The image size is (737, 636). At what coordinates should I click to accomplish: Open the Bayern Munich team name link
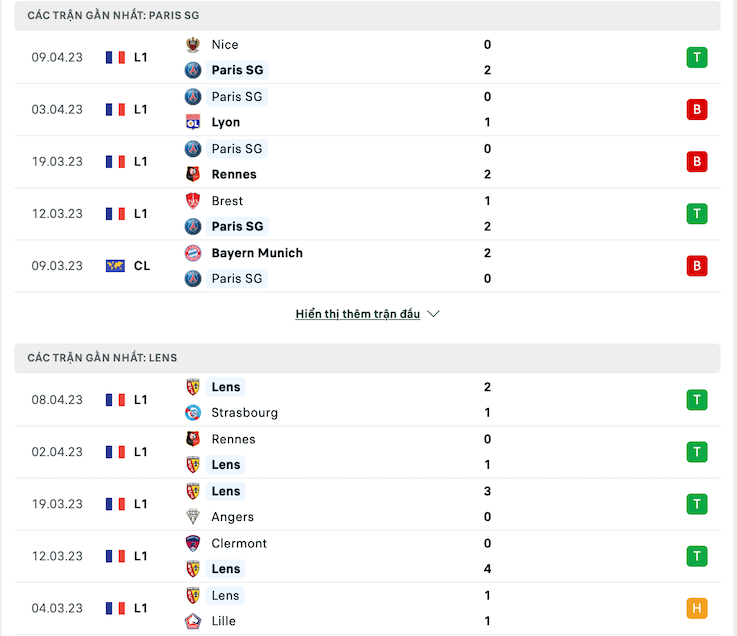[x=257, y=253]
